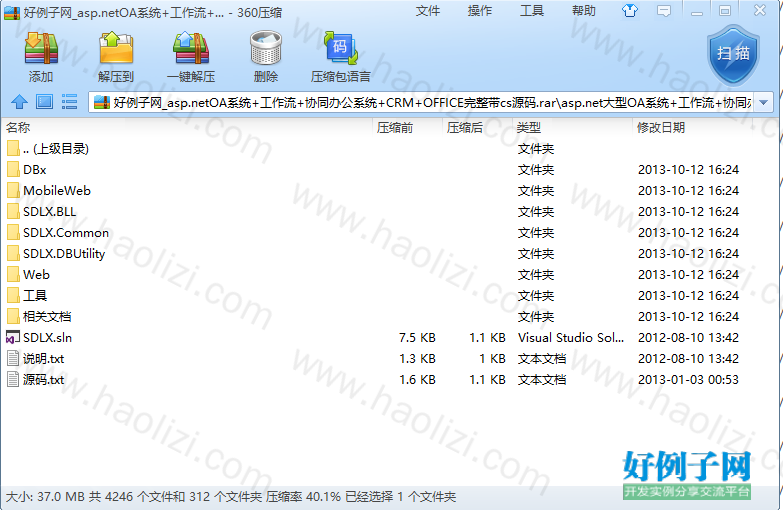Select the 'SDLX.sln' file name
This screenshot has width=783, height=510.
coord(47,337)
